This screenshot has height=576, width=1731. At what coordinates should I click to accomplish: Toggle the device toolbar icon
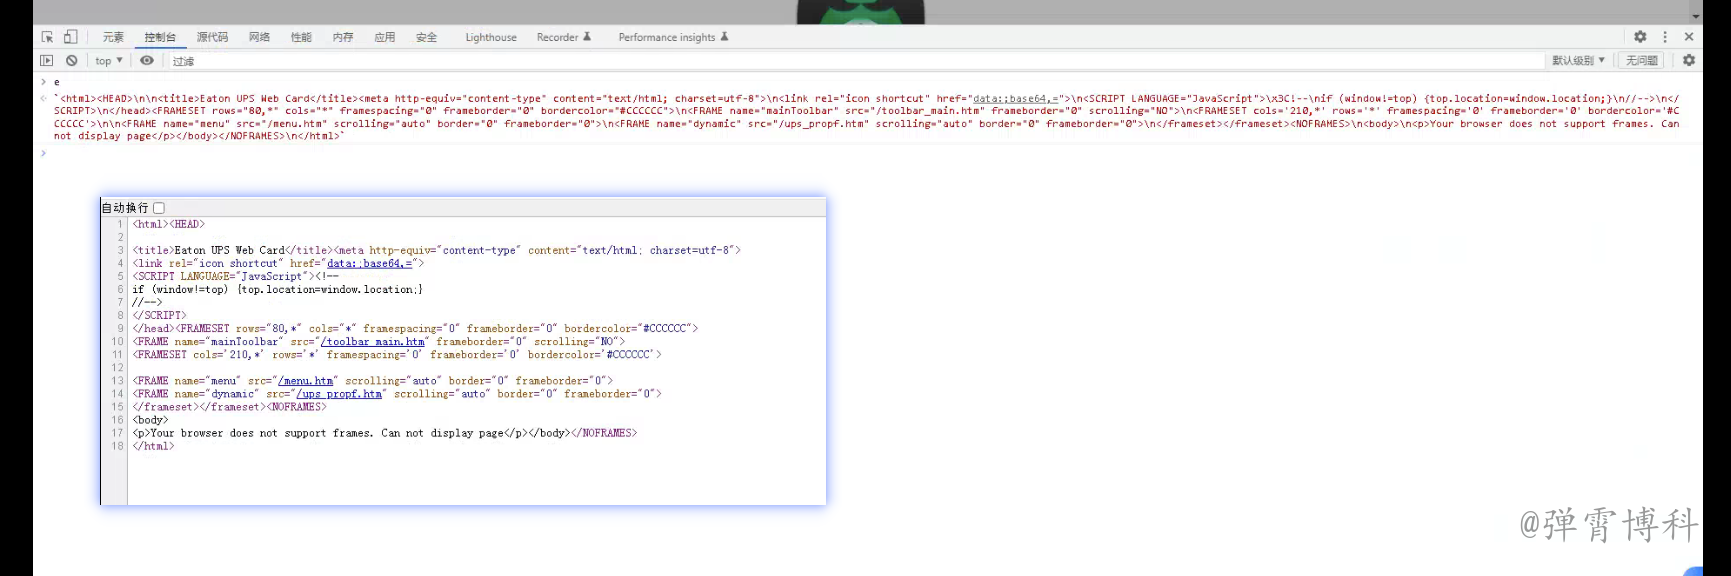click(70, 37)
